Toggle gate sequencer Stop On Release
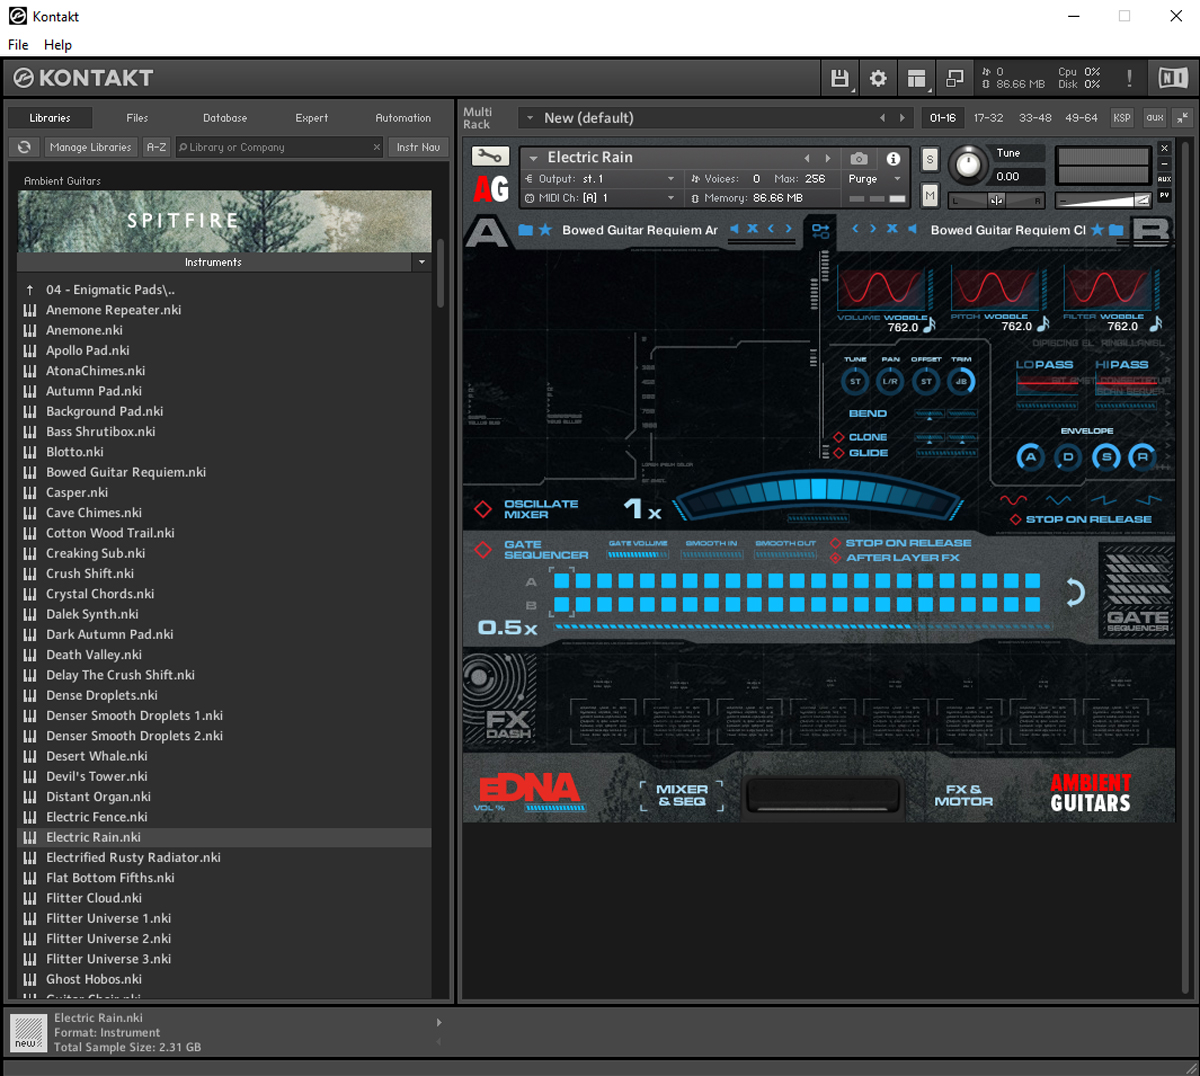The height and width of the screenshot is (1076, 1200). pyautogui.click(x=836, y=543)
